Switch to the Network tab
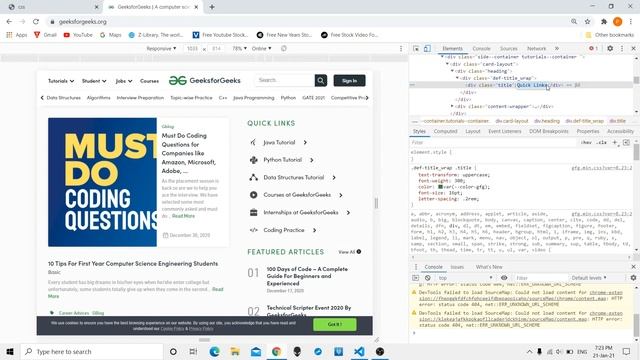 point(536,49)
